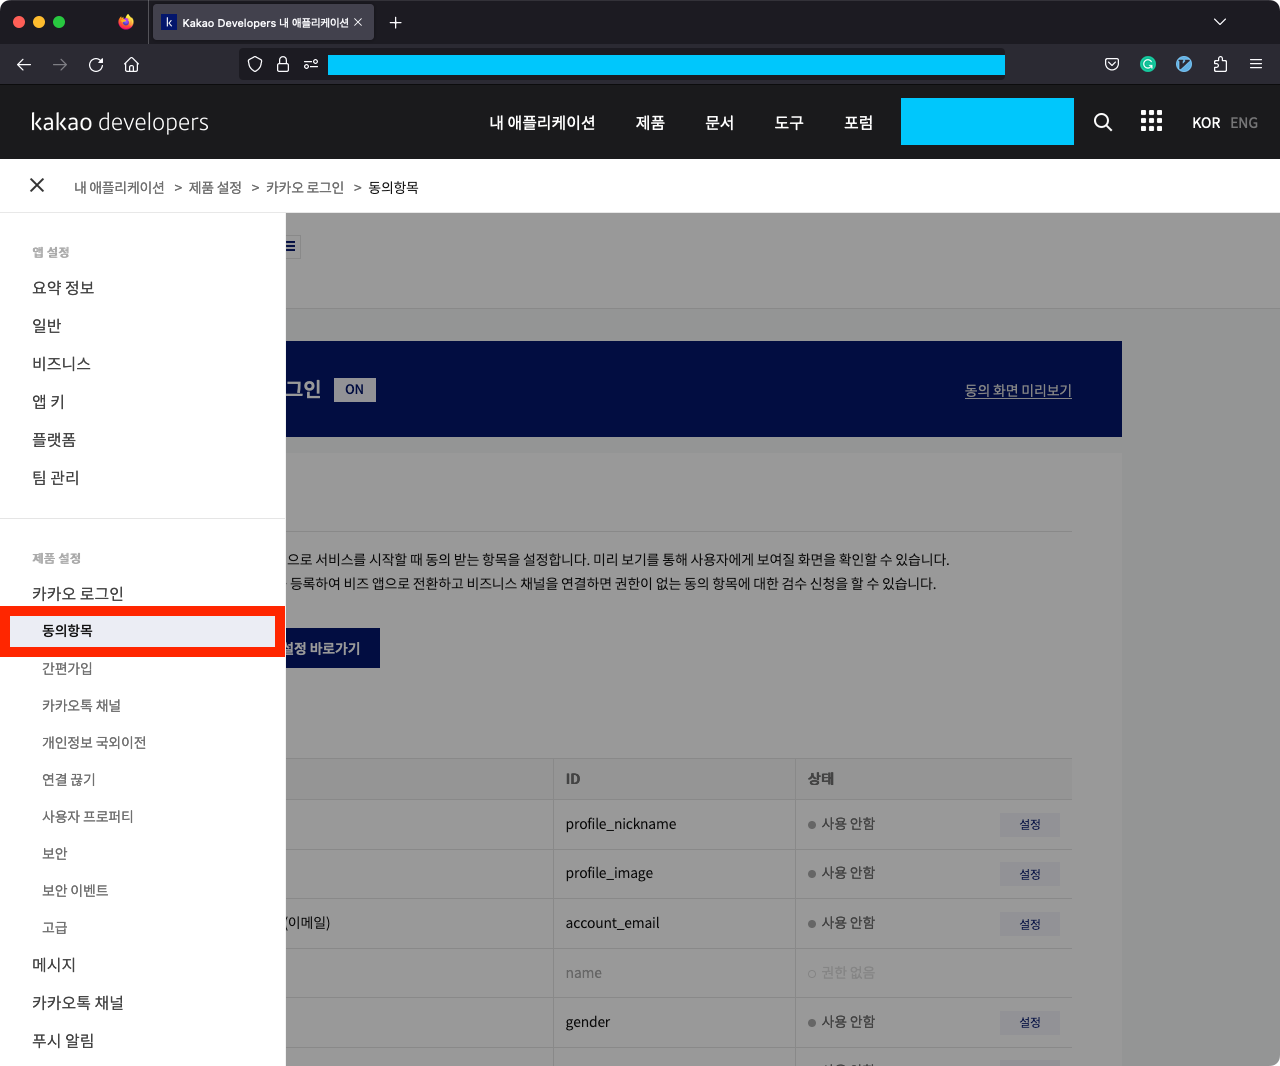Open the Firefox hamburger menu

click(1256, 64)
